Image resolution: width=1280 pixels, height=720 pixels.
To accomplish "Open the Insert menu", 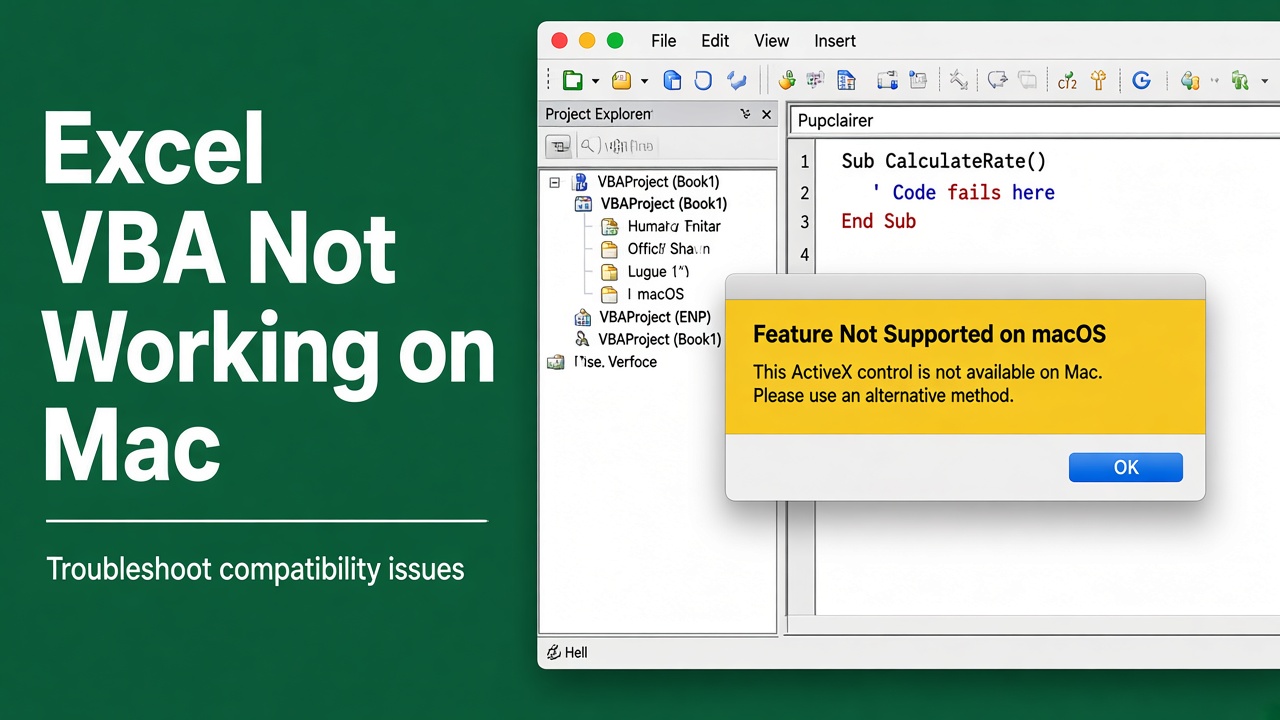I will click(x=835, y=41).
